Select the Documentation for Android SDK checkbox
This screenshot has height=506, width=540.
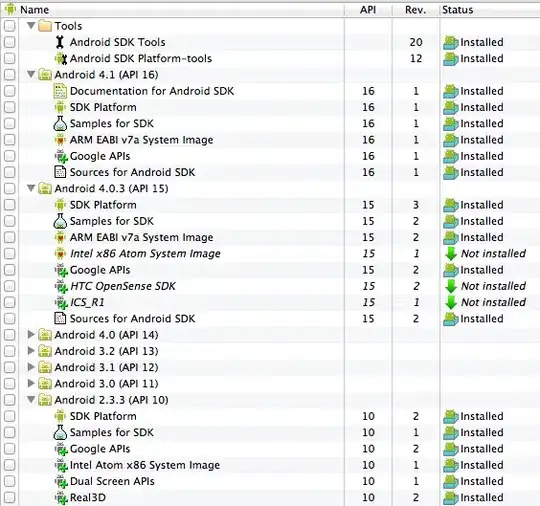(10, 91)
